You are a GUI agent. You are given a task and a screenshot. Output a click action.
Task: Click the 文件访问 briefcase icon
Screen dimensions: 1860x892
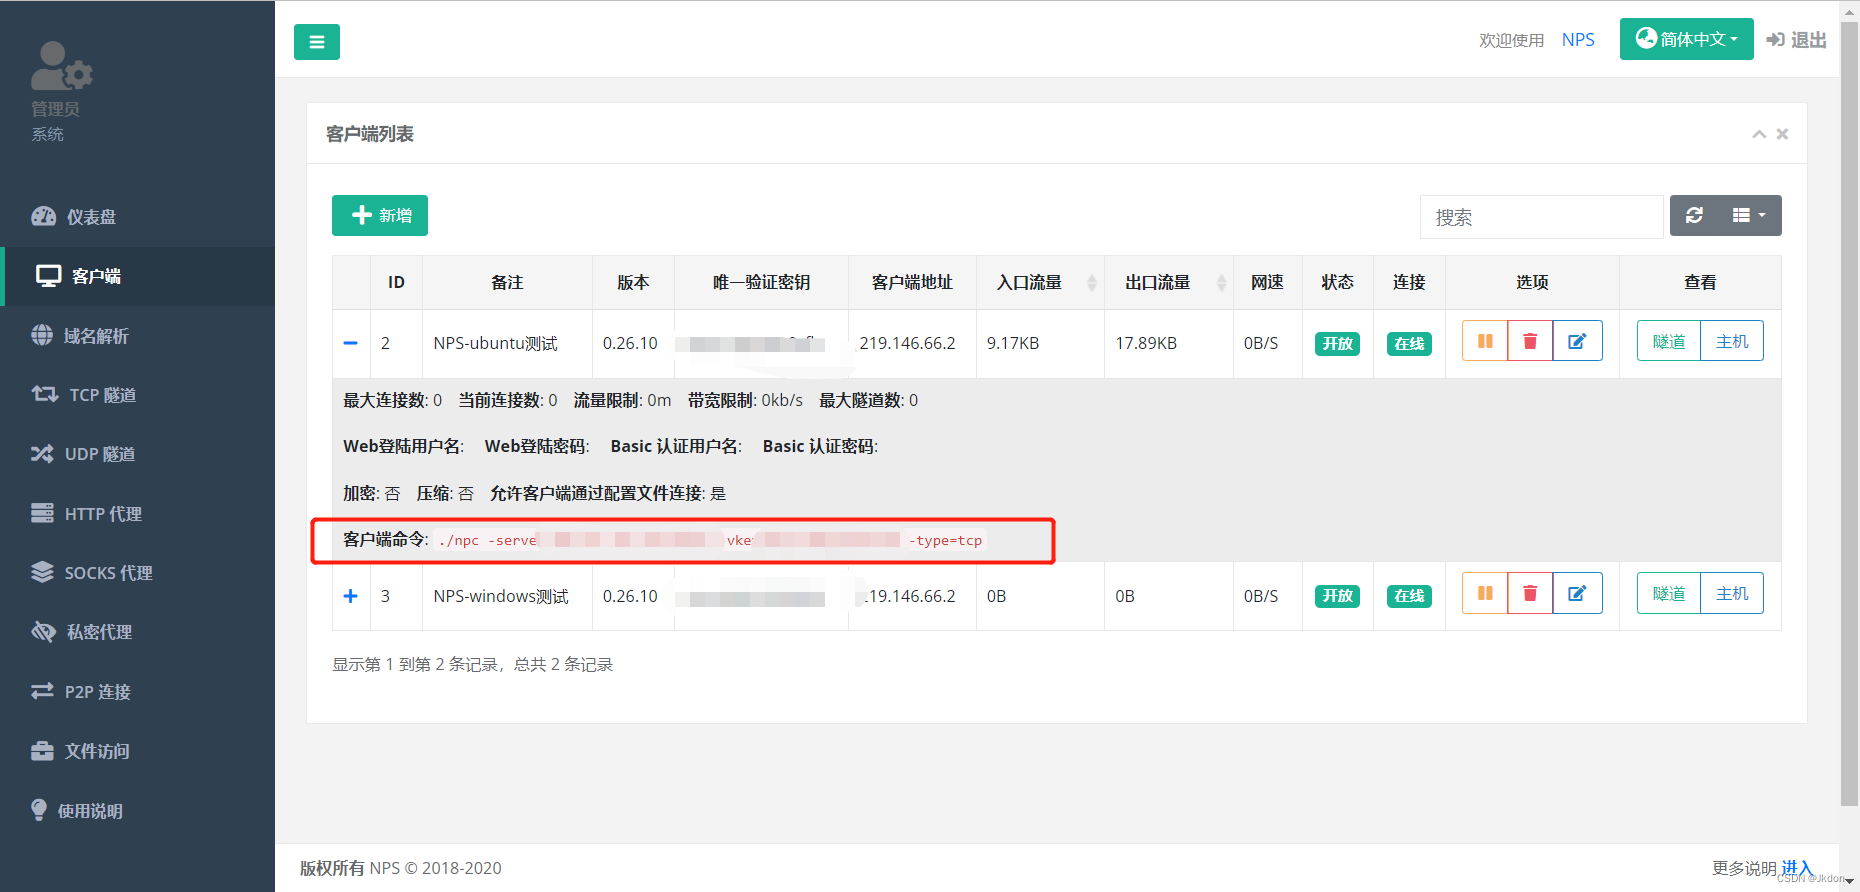coord(42,751)
